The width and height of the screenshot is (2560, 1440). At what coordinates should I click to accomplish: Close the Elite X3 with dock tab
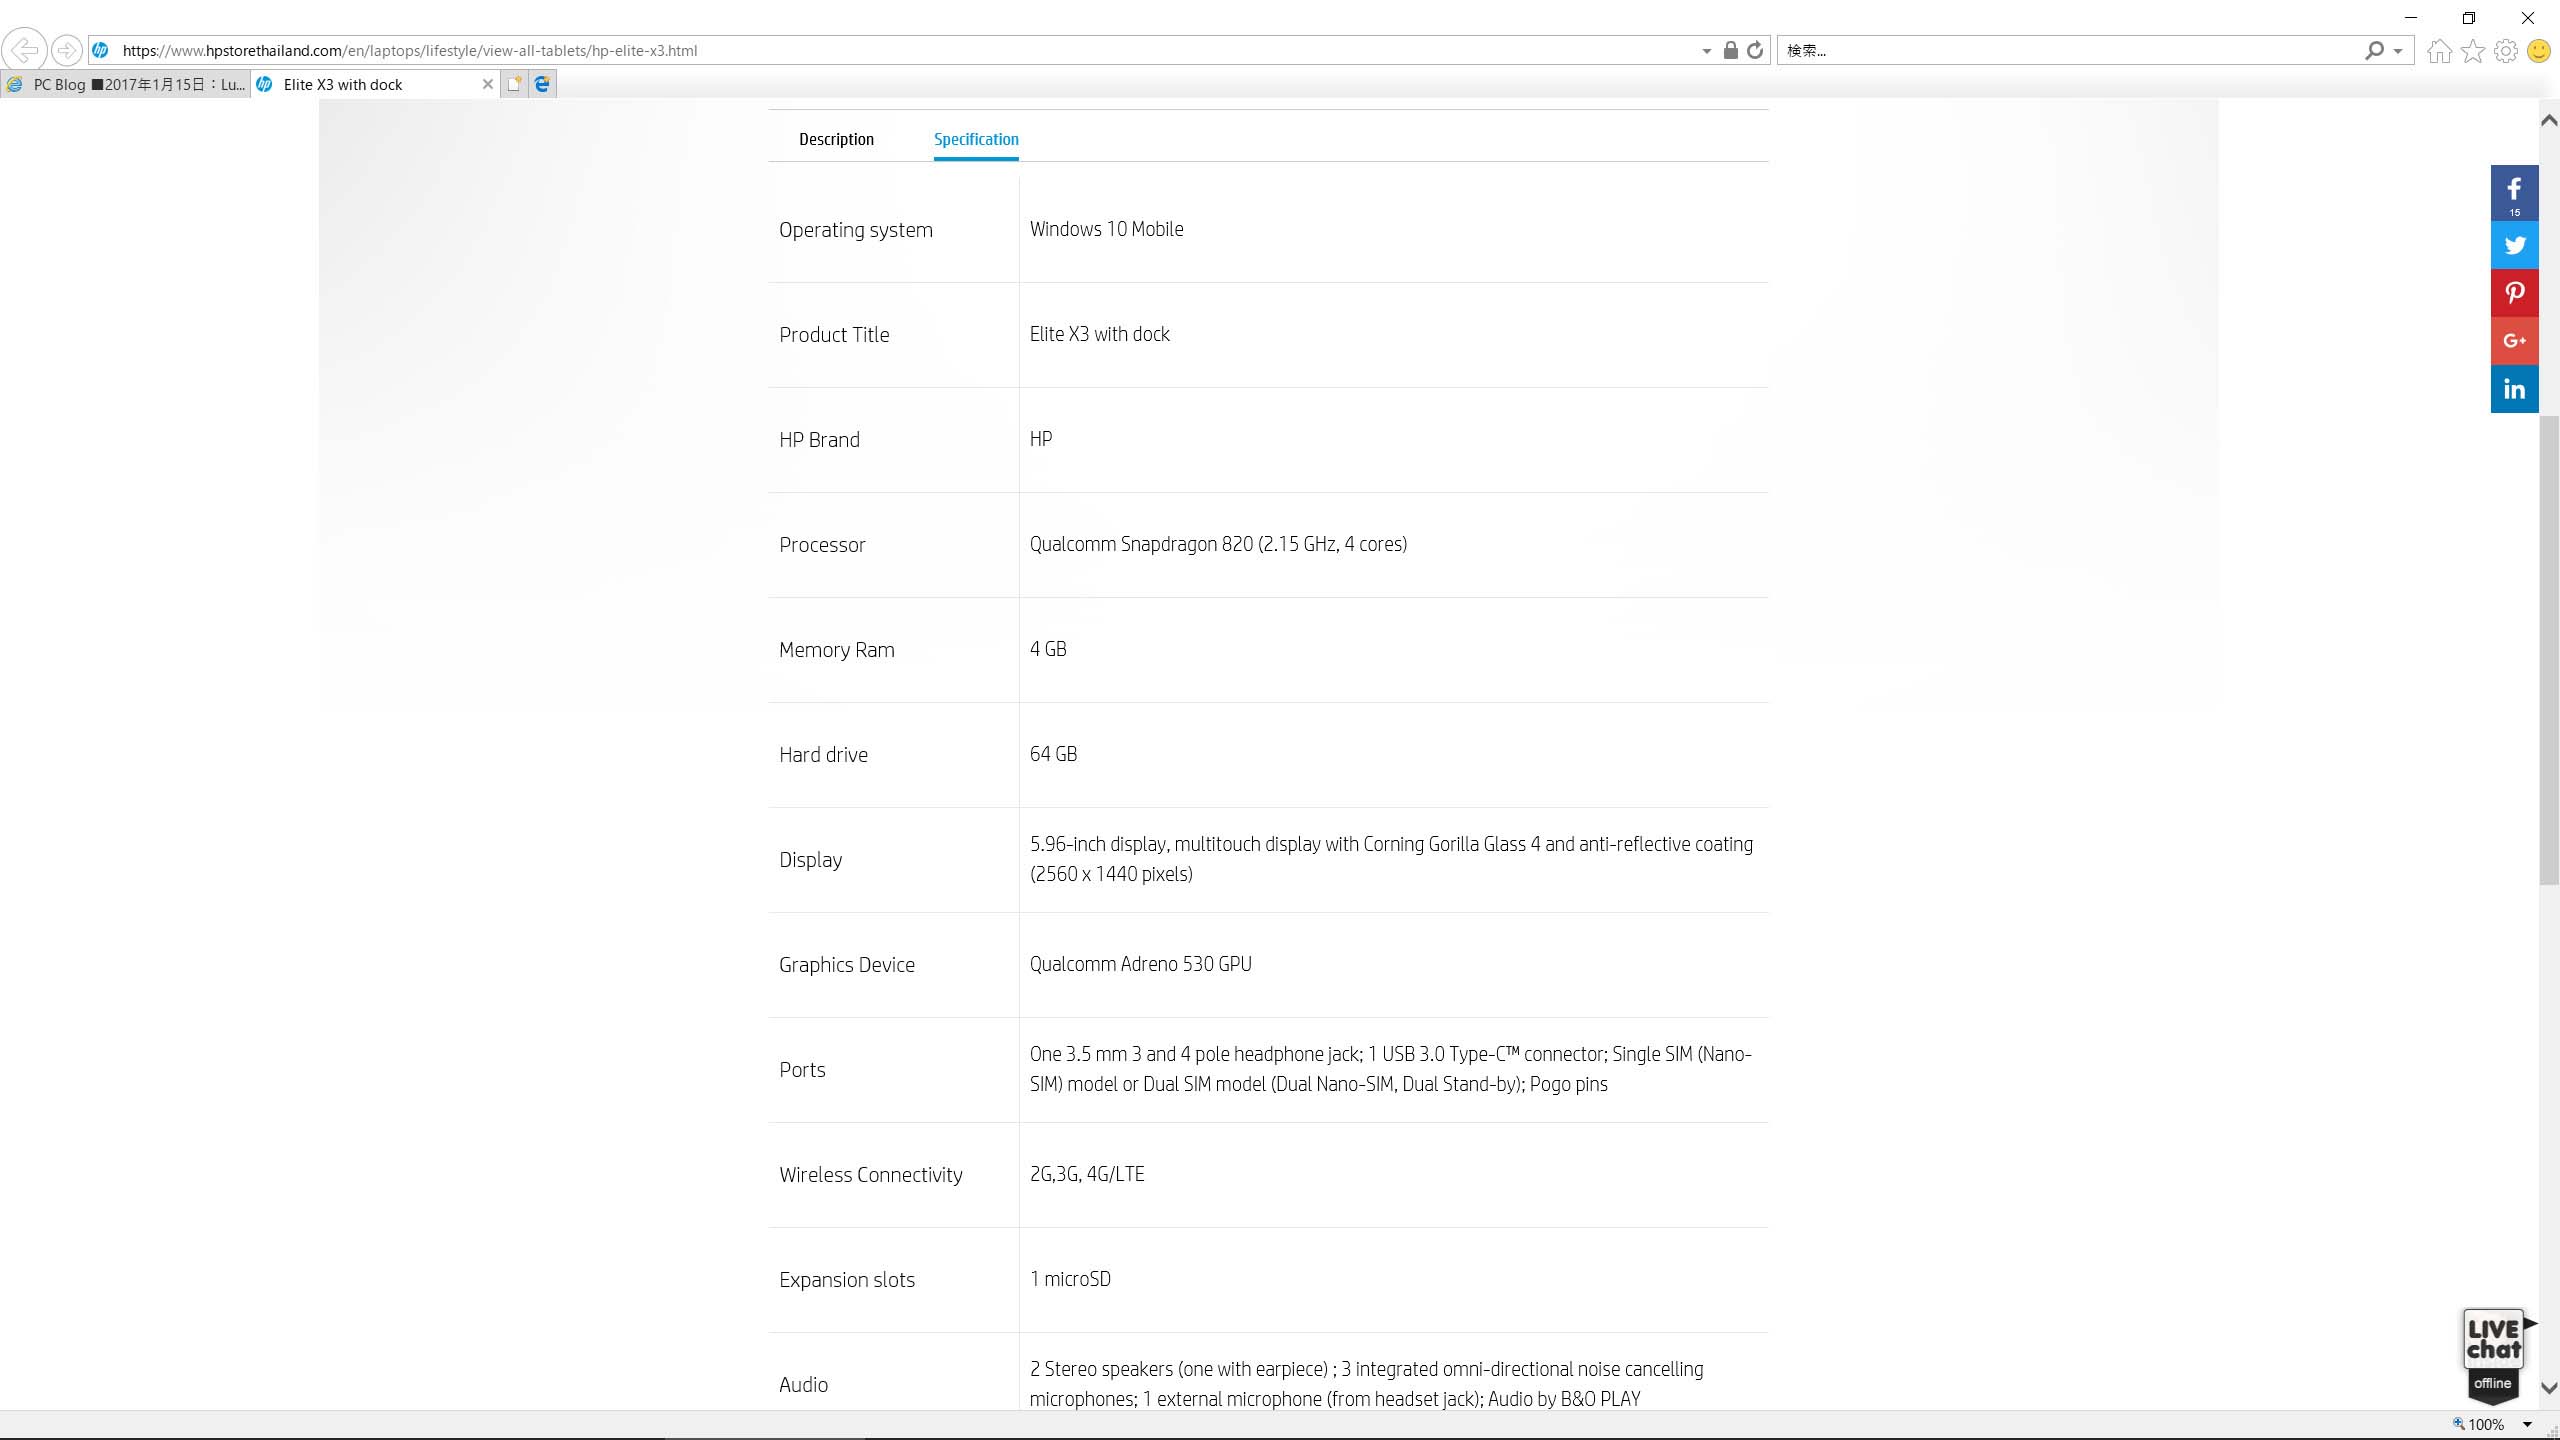pos(488,84)
